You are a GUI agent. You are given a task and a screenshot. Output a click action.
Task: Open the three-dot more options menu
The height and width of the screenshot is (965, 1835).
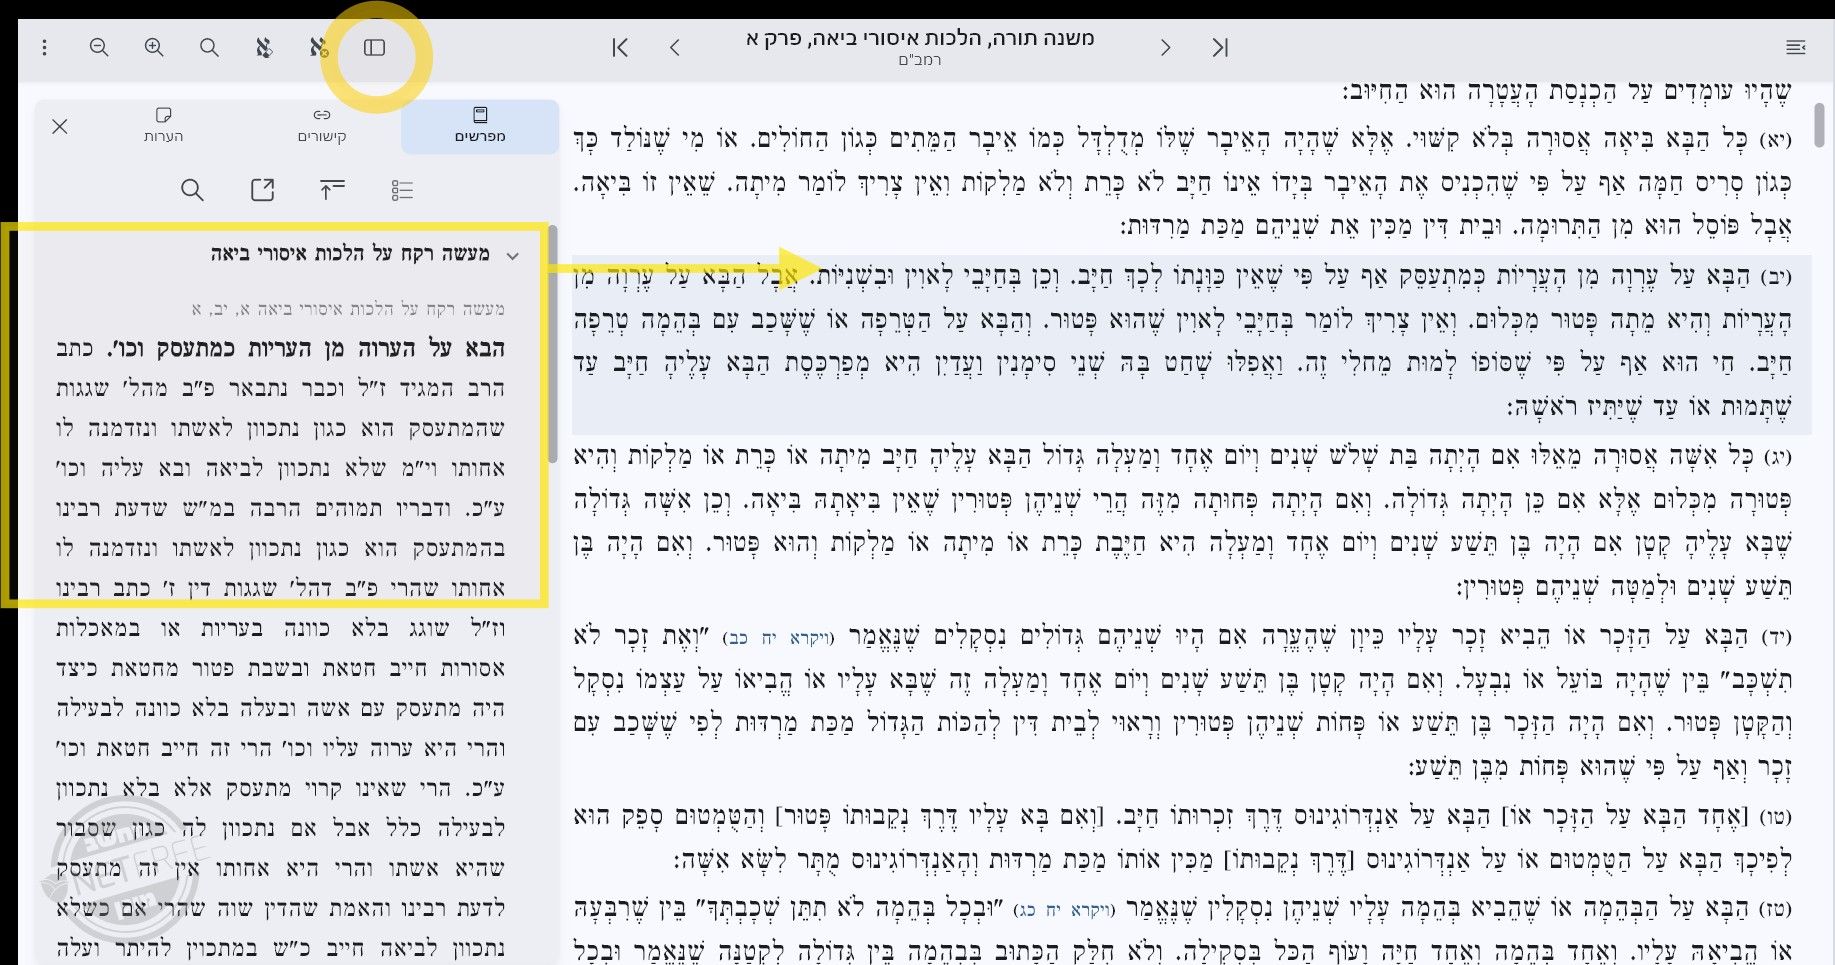[45, 48]
